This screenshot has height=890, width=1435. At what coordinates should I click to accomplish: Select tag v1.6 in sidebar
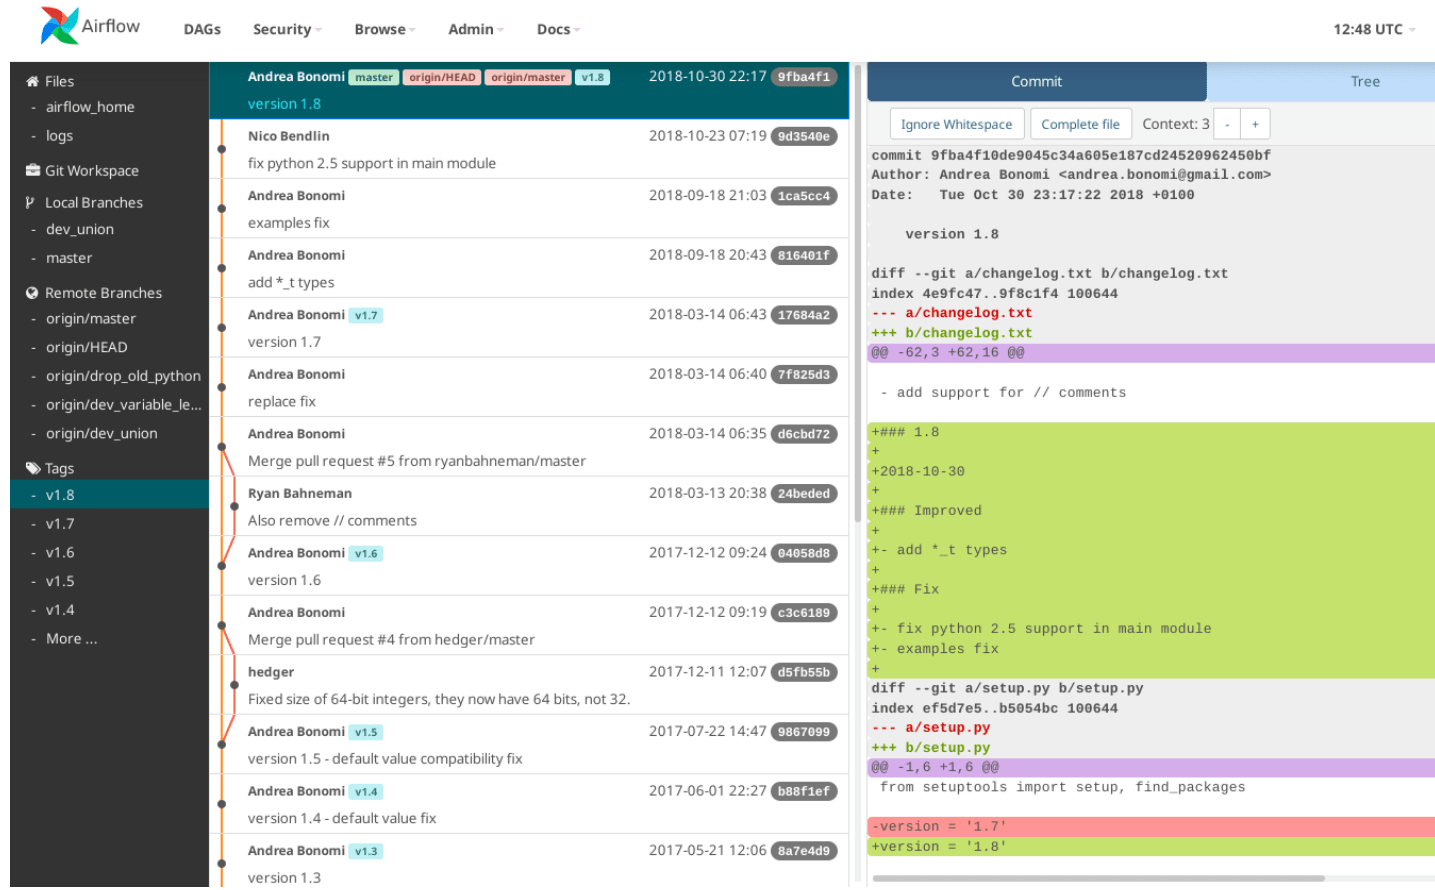point(60,552)
